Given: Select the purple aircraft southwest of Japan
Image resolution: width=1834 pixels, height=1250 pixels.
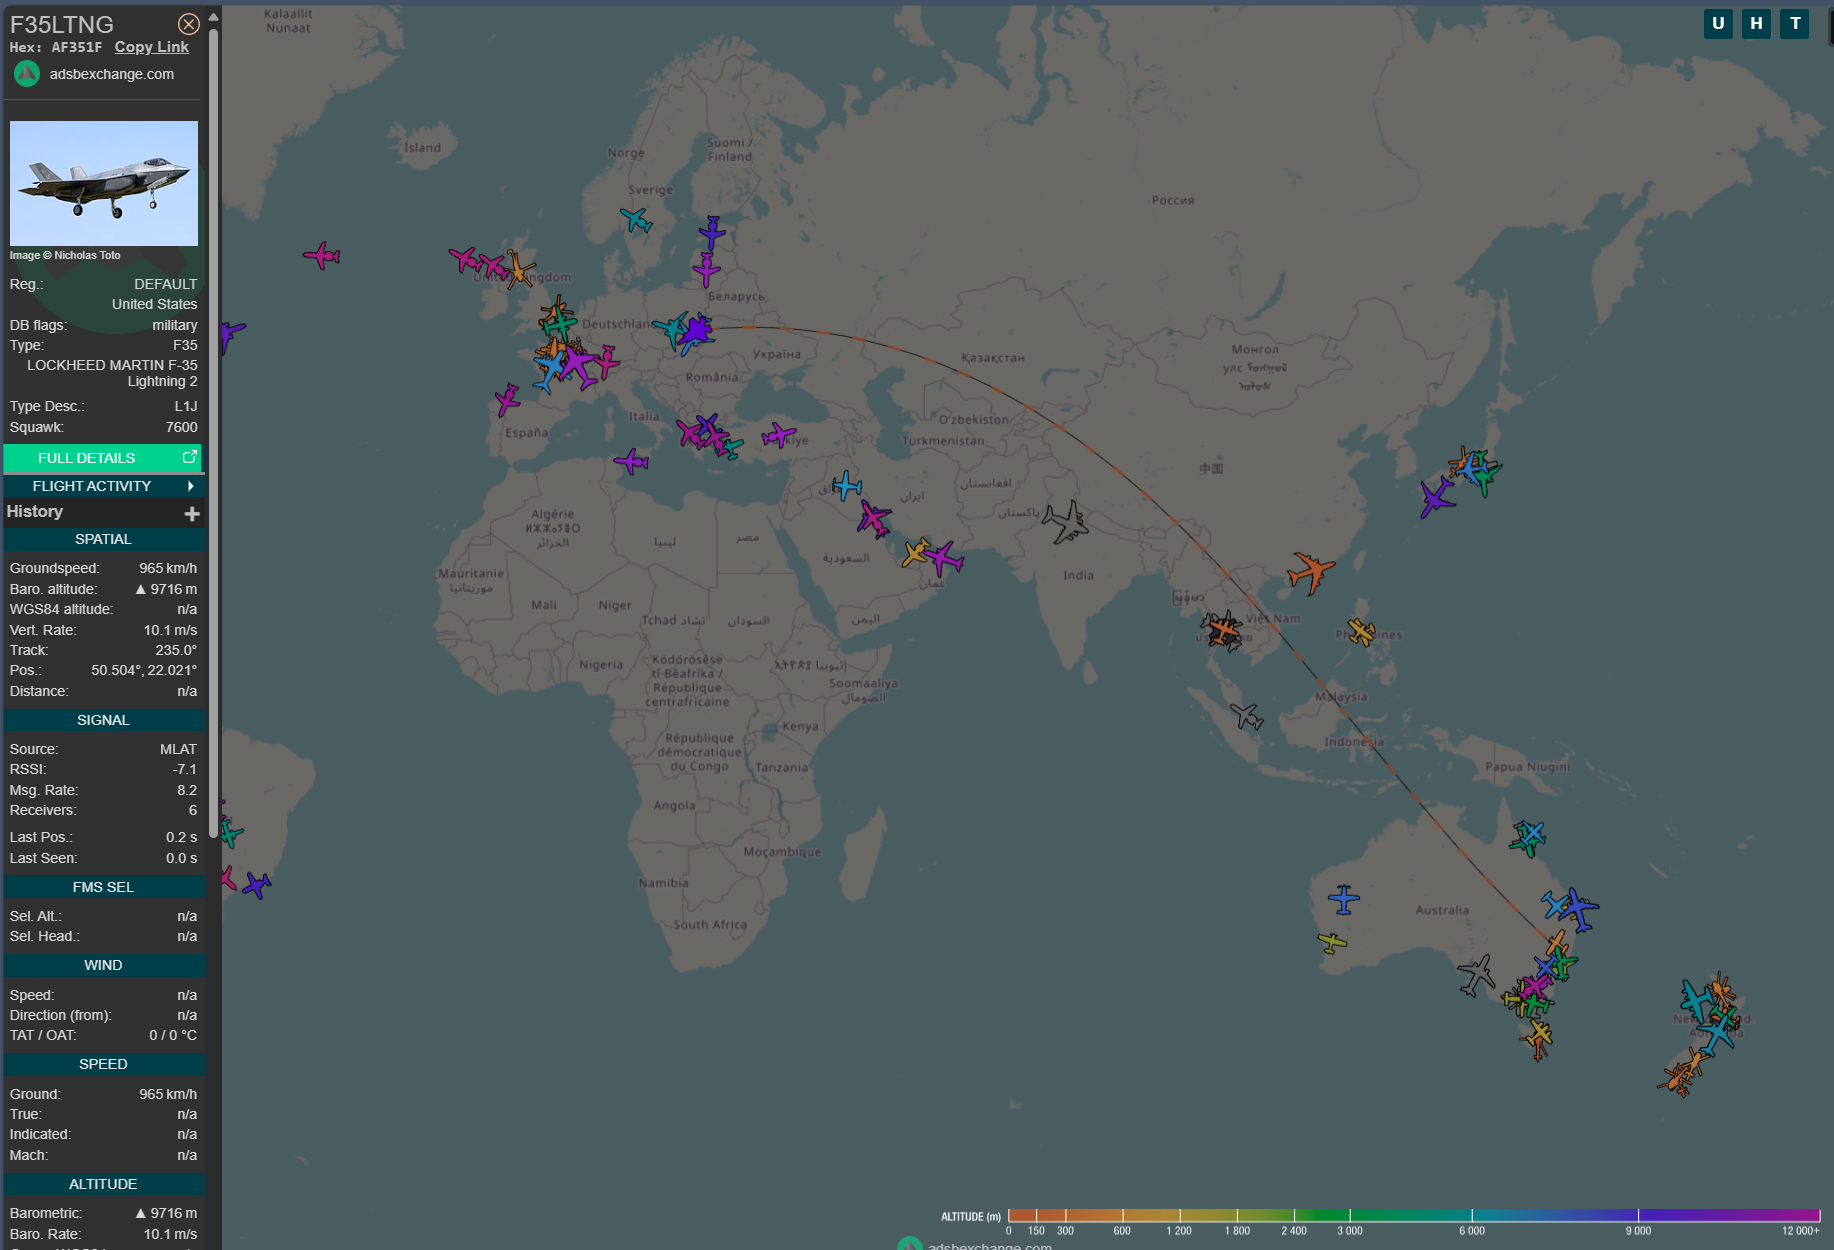Looking at the screenshot, I should tap(1437, 497).
